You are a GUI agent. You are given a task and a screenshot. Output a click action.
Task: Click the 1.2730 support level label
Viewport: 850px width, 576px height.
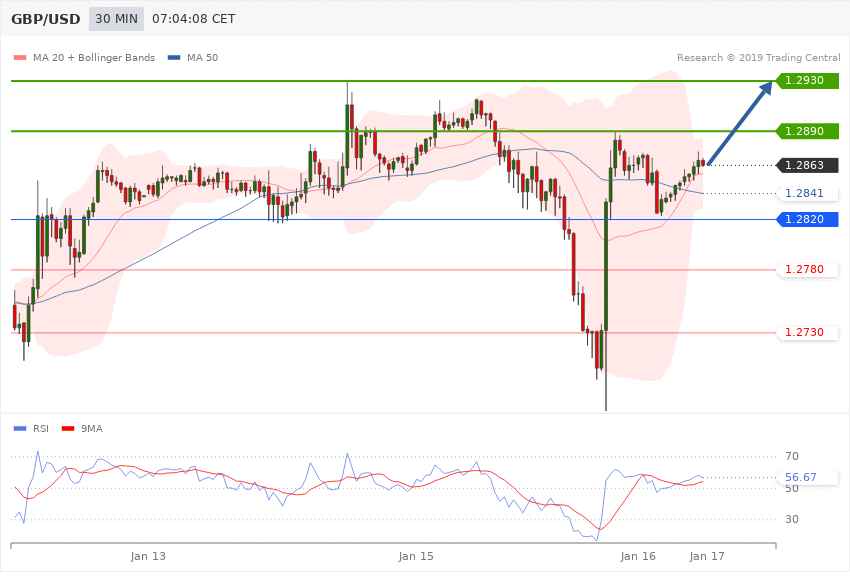[x=808, y=332]
